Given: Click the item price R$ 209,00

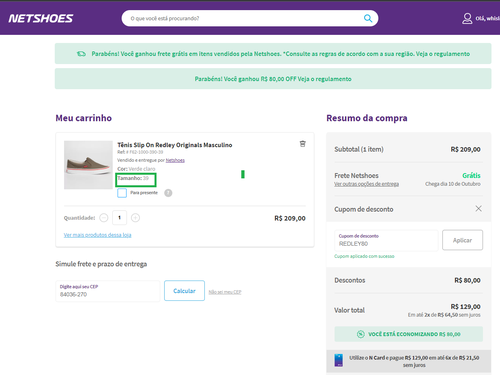Looking at the screenshot, I should 290,218.
